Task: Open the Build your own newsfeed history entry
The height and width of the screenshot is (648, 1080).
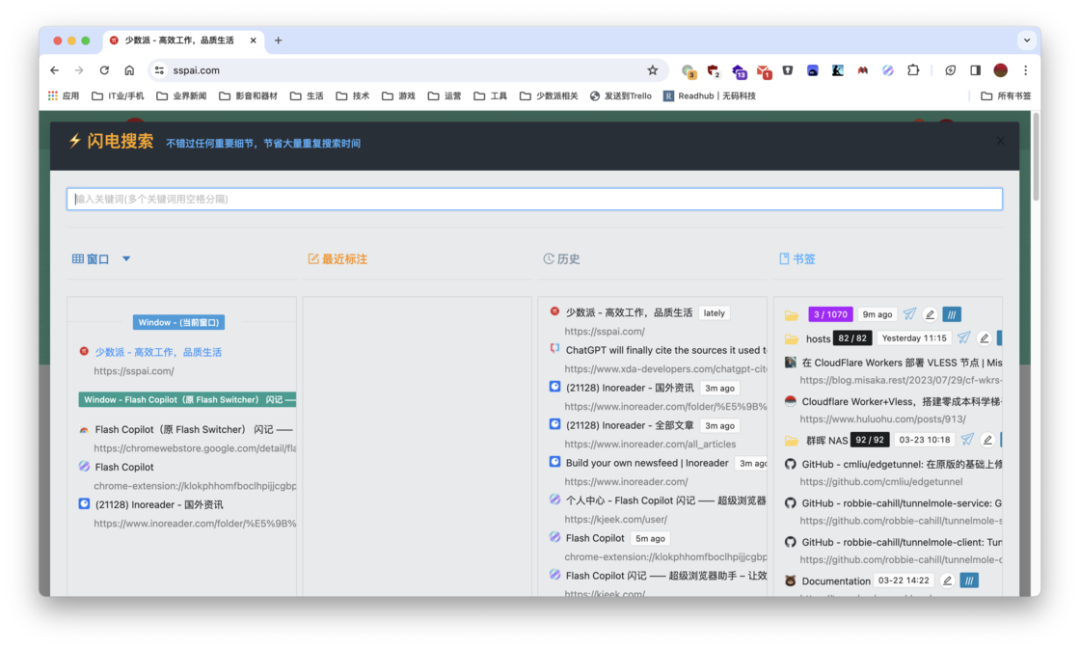Action: point(647,463)
